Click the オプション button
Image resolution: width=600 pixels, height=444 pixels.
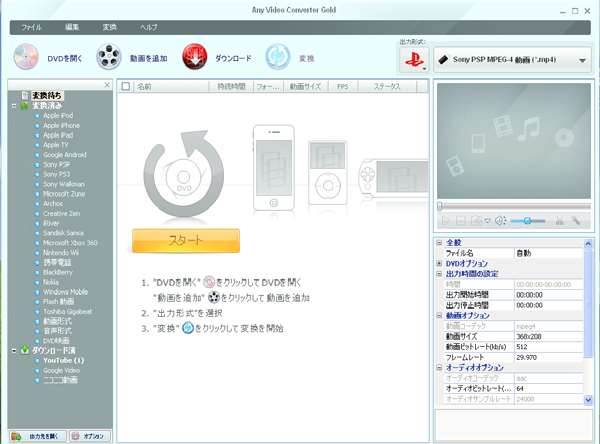pos(90,436)
